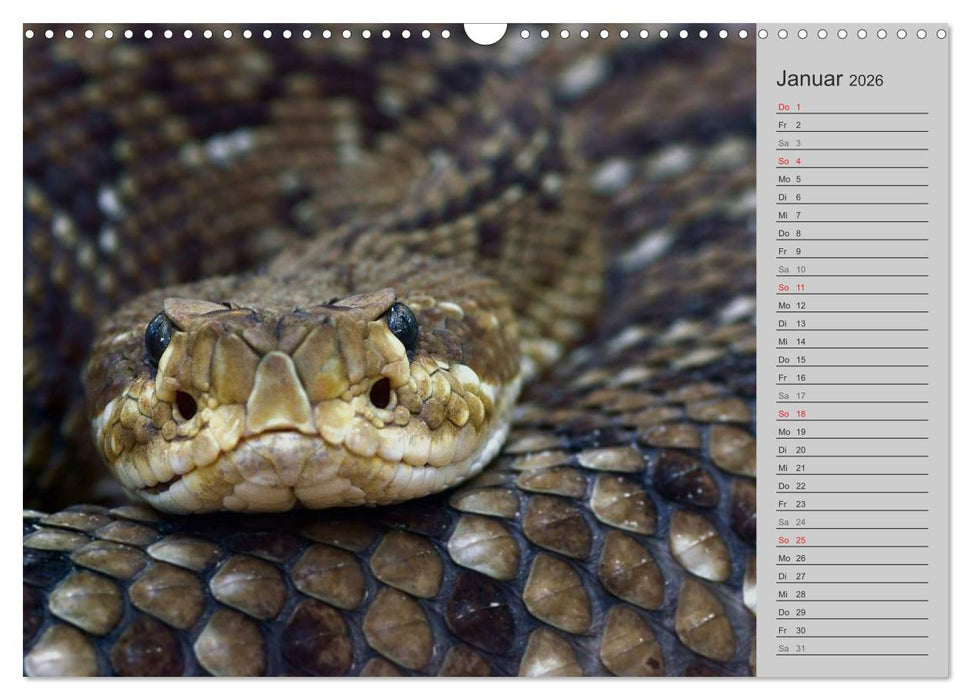Choose the Di 6 date line
This screenshot has width=971, height=700.
pyautogui.click(x=851, y=197)
